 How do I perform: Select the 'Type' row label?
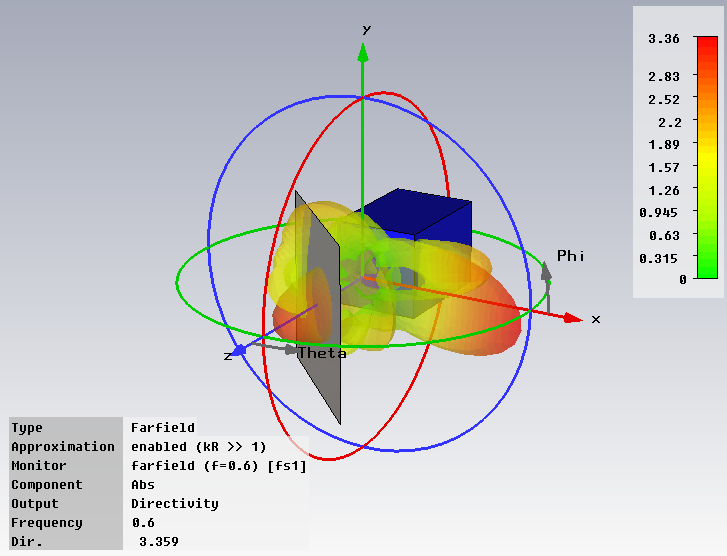[x=27, y=428]
